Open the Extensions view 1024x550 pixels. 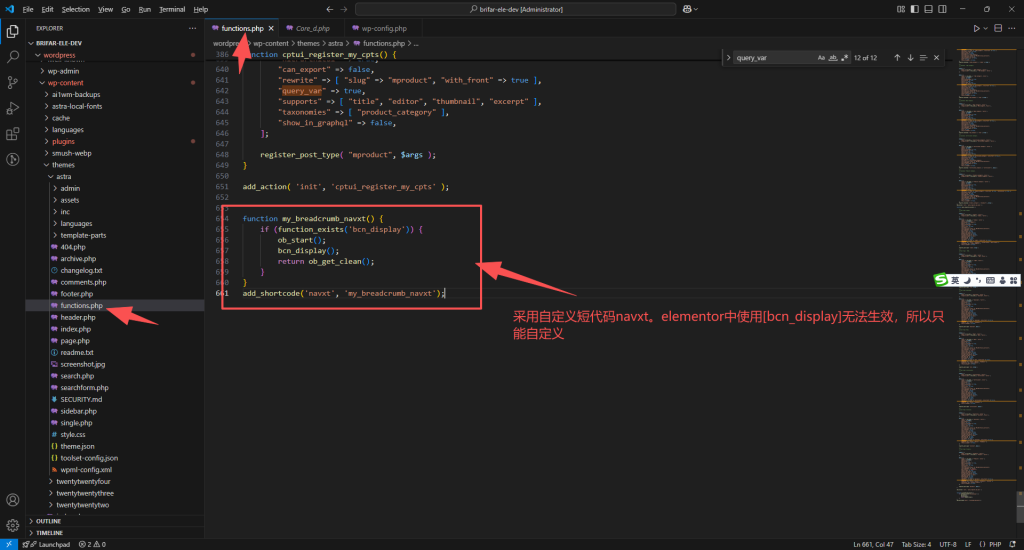coord(12,134)
